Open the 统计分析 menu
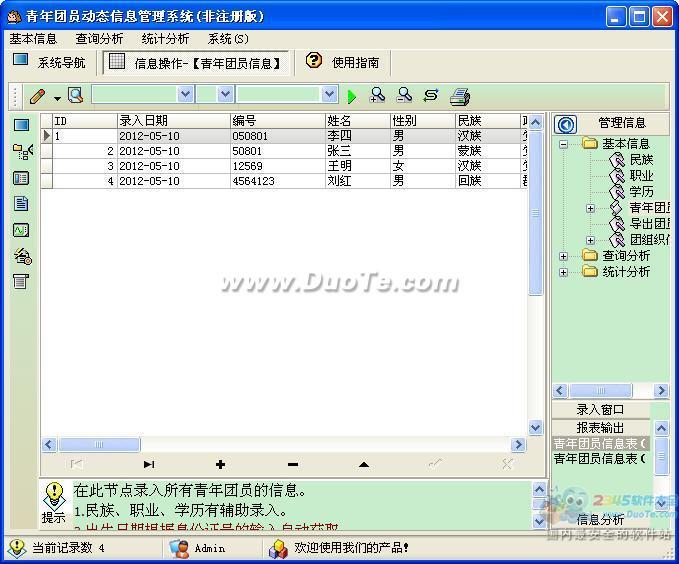This screenshot has height=564, width=679. click(165, 39)
